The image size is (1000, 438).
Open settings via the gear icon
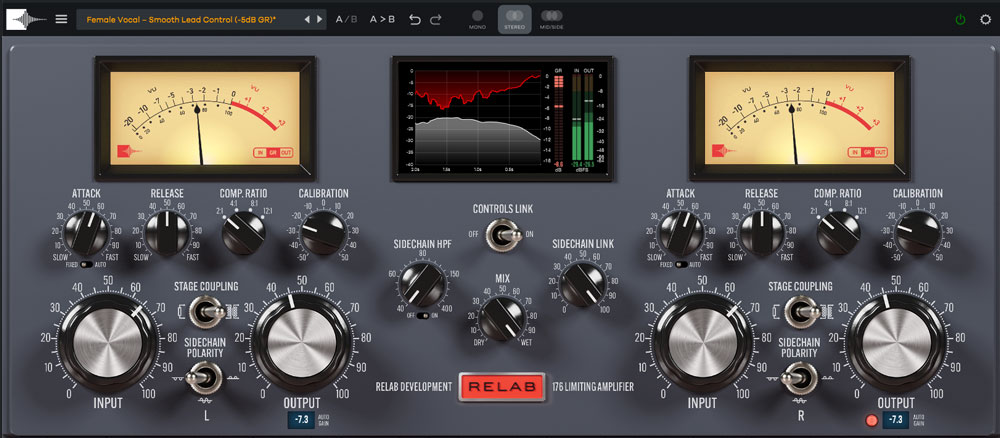(985, 19)
